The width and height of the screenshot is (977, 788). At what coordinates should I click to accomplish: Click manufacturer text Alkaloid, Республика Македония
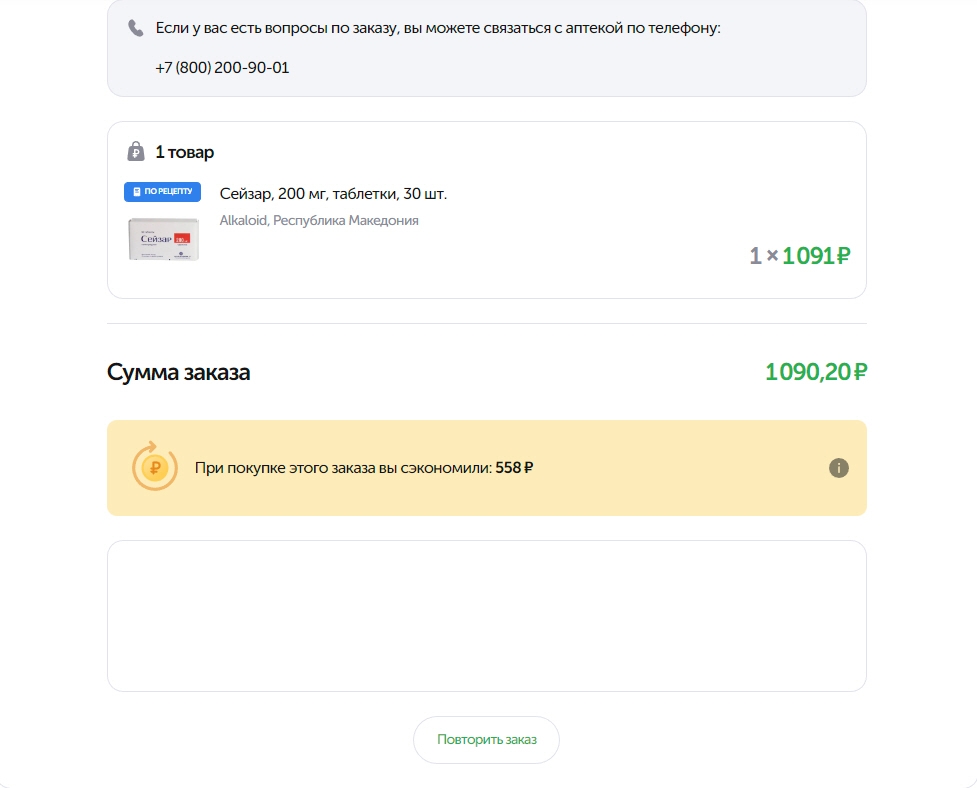click(319, 221)
